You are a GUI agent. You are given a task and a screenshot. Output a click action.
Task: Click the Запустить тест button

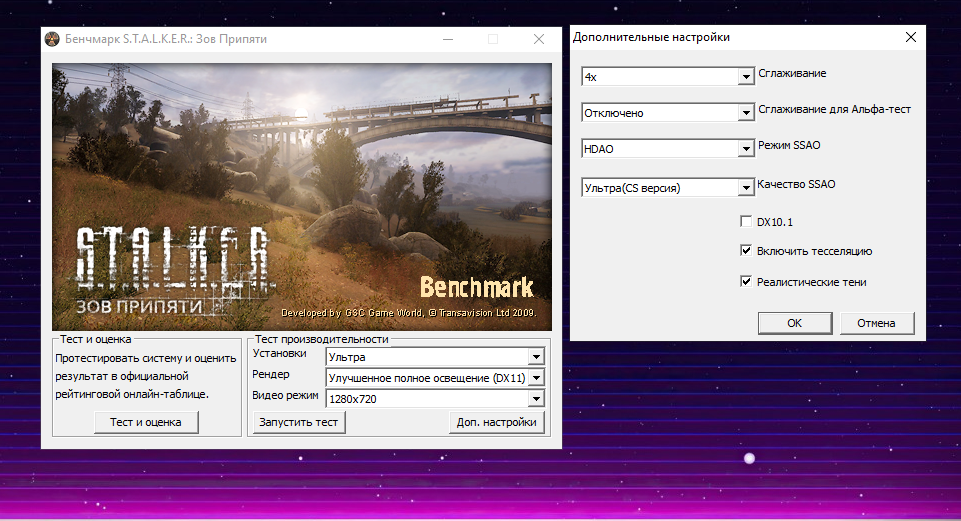pos(298,422)
